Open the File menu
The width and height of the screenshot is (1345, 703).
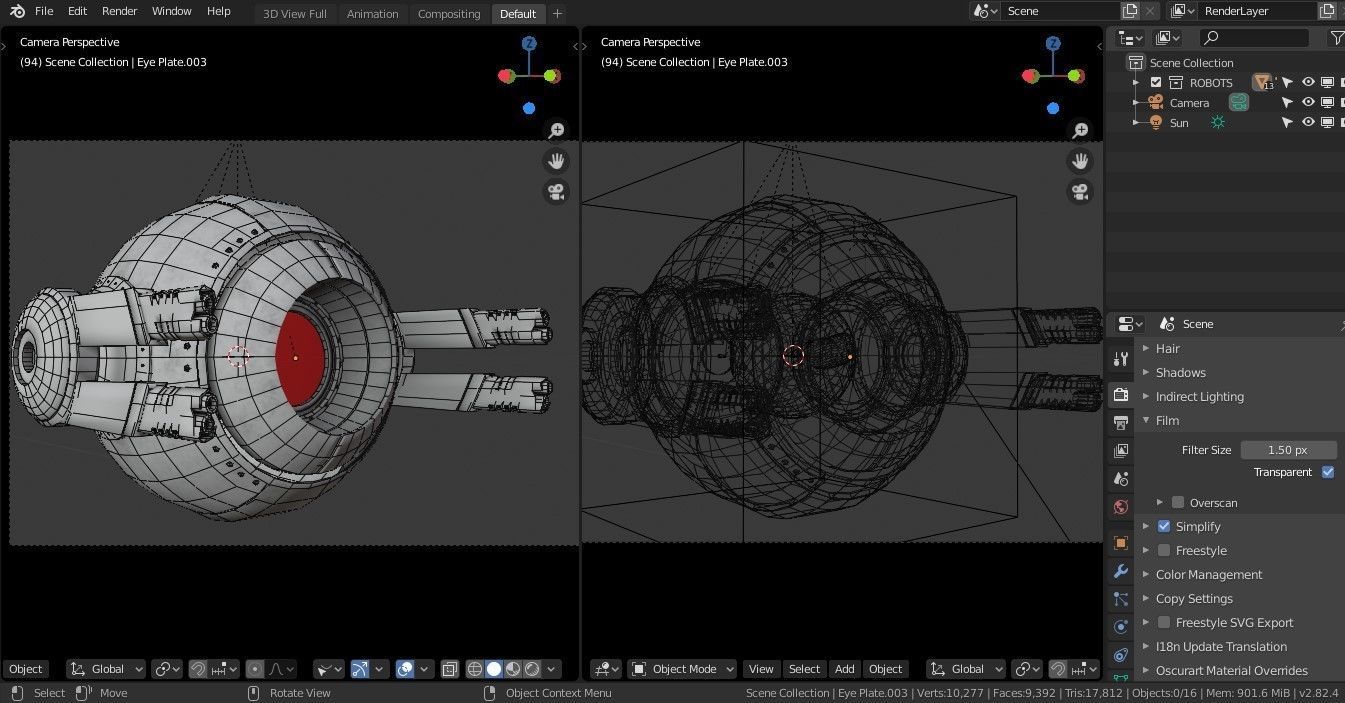click(44, 11)
